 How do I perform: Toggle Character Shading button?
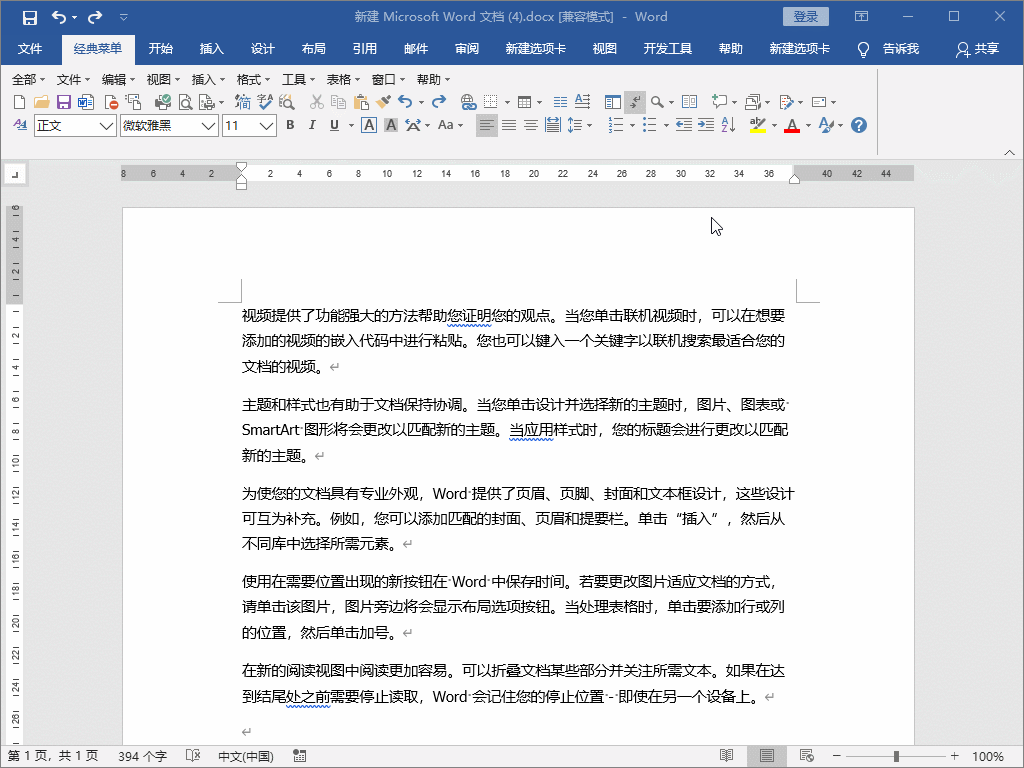[391, 125]
